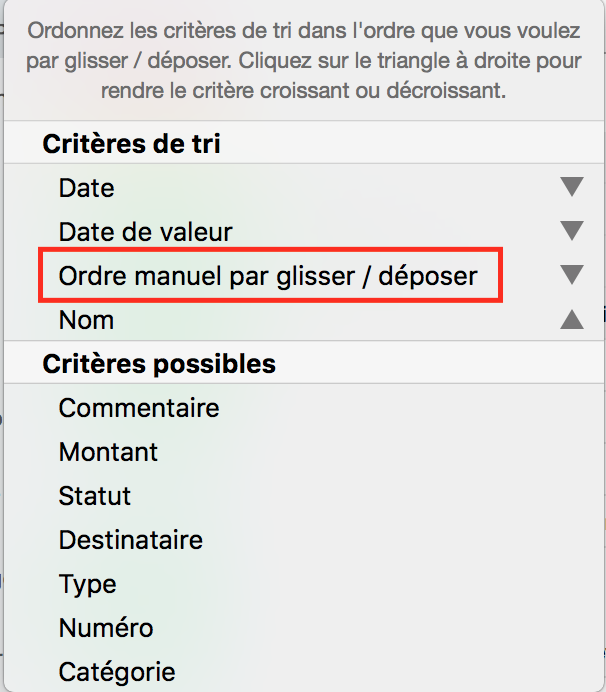This screenshot has width=606, height=692.
Task: Choose Montant from possible criteria
Action: tap(109, 452)
